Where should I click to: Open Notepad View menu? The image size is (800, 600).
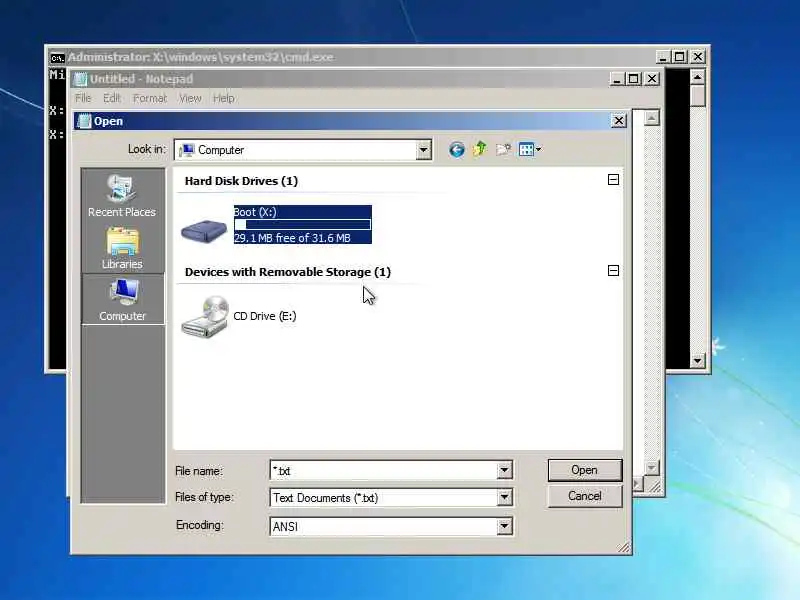pyautogui.click(x=190, y=98)
